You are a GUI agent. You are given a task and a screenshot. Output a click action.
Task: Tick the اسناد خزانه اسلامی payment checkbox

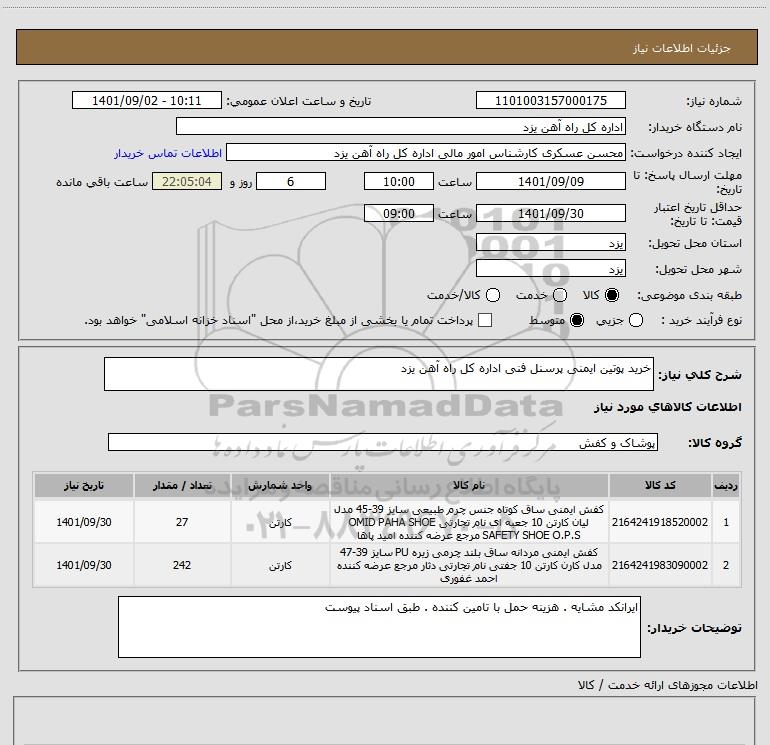(485, 320)
